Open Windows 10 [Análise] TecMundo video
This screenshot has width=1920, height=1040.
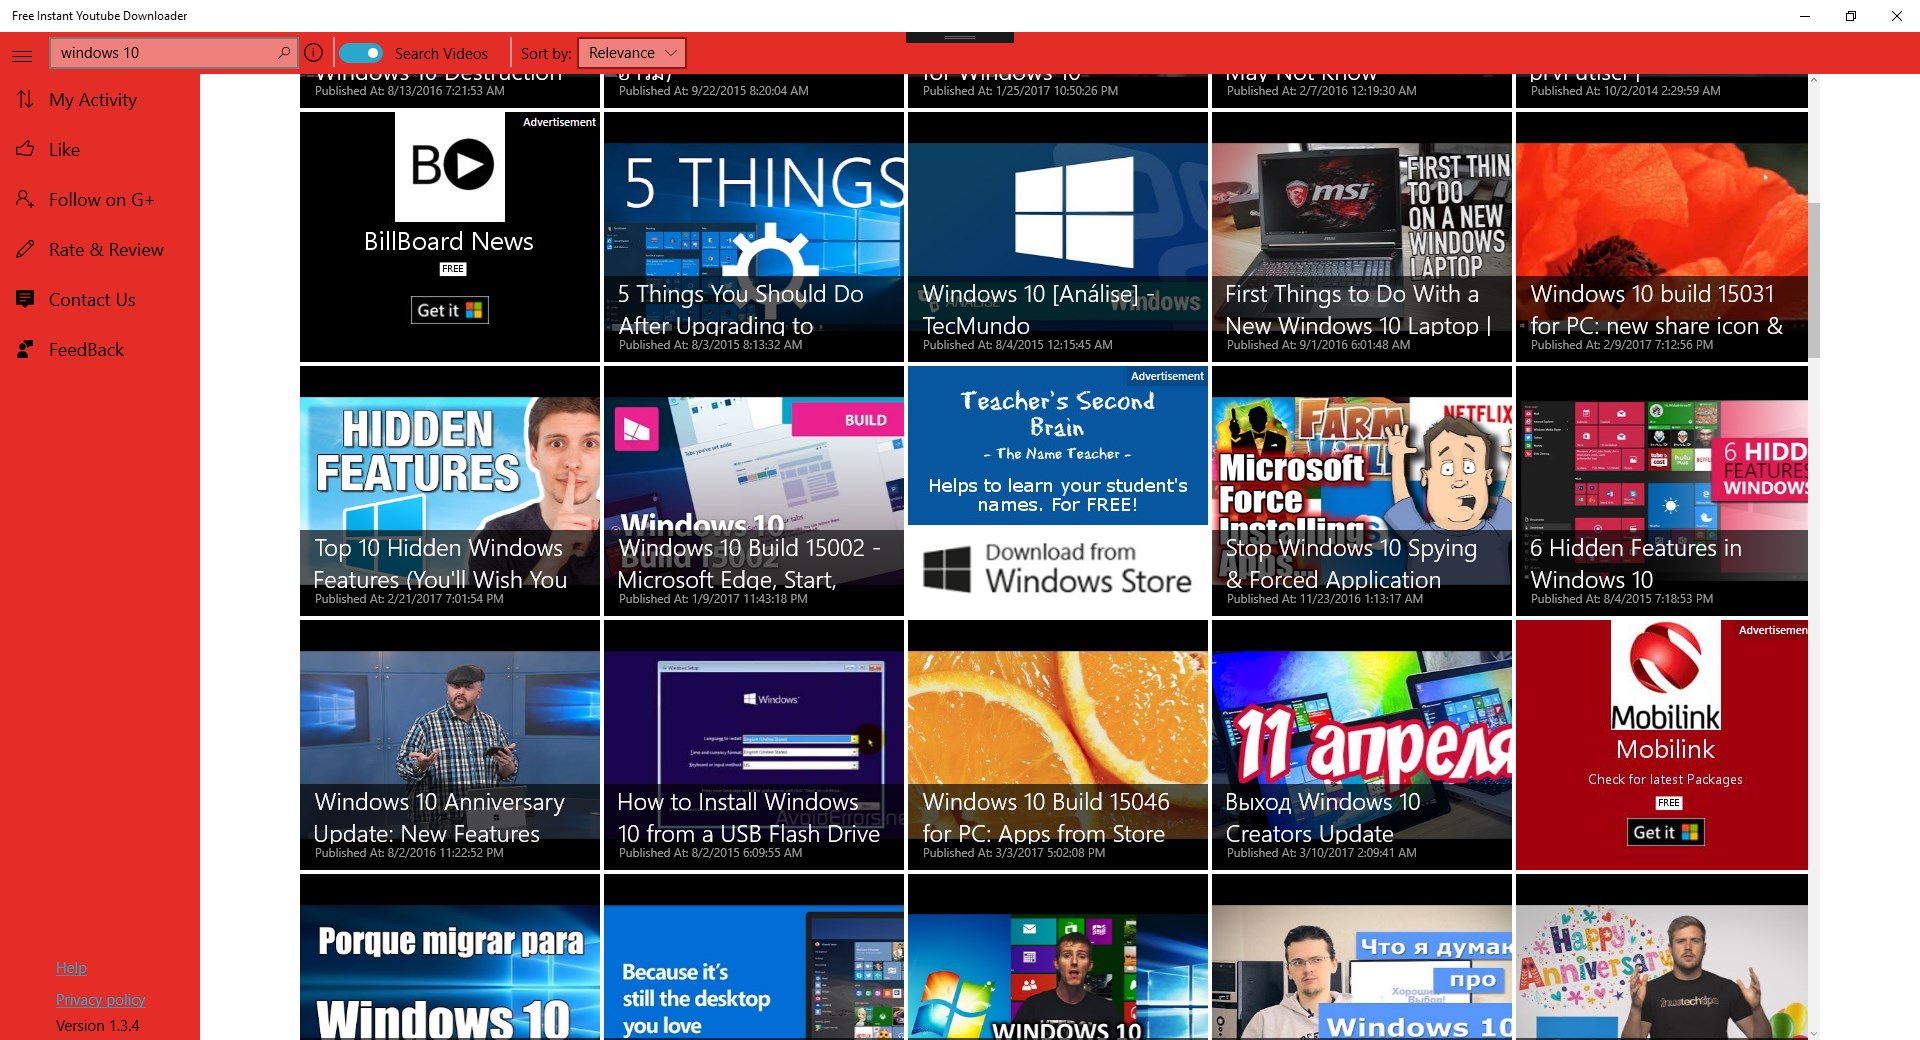tap(1058, 237)
